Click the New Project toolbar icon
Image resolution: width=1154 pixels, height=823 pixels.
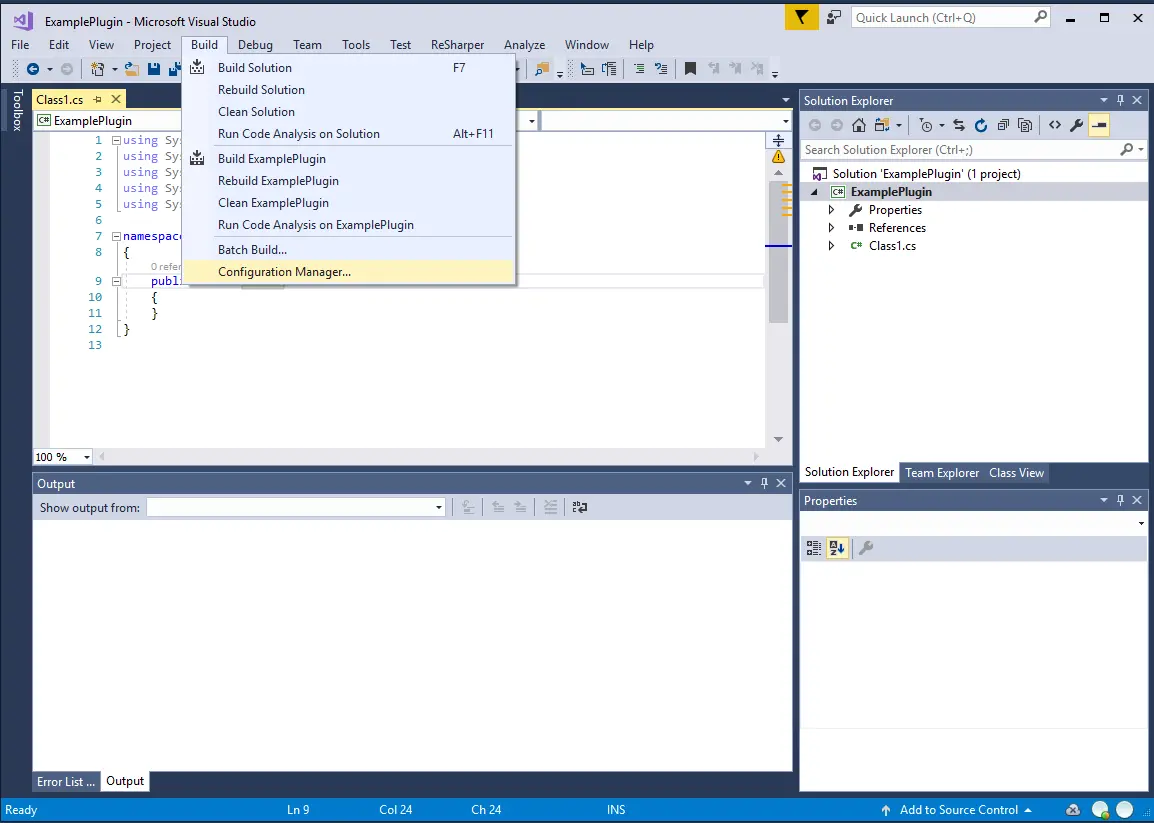[x=97, y=69]
